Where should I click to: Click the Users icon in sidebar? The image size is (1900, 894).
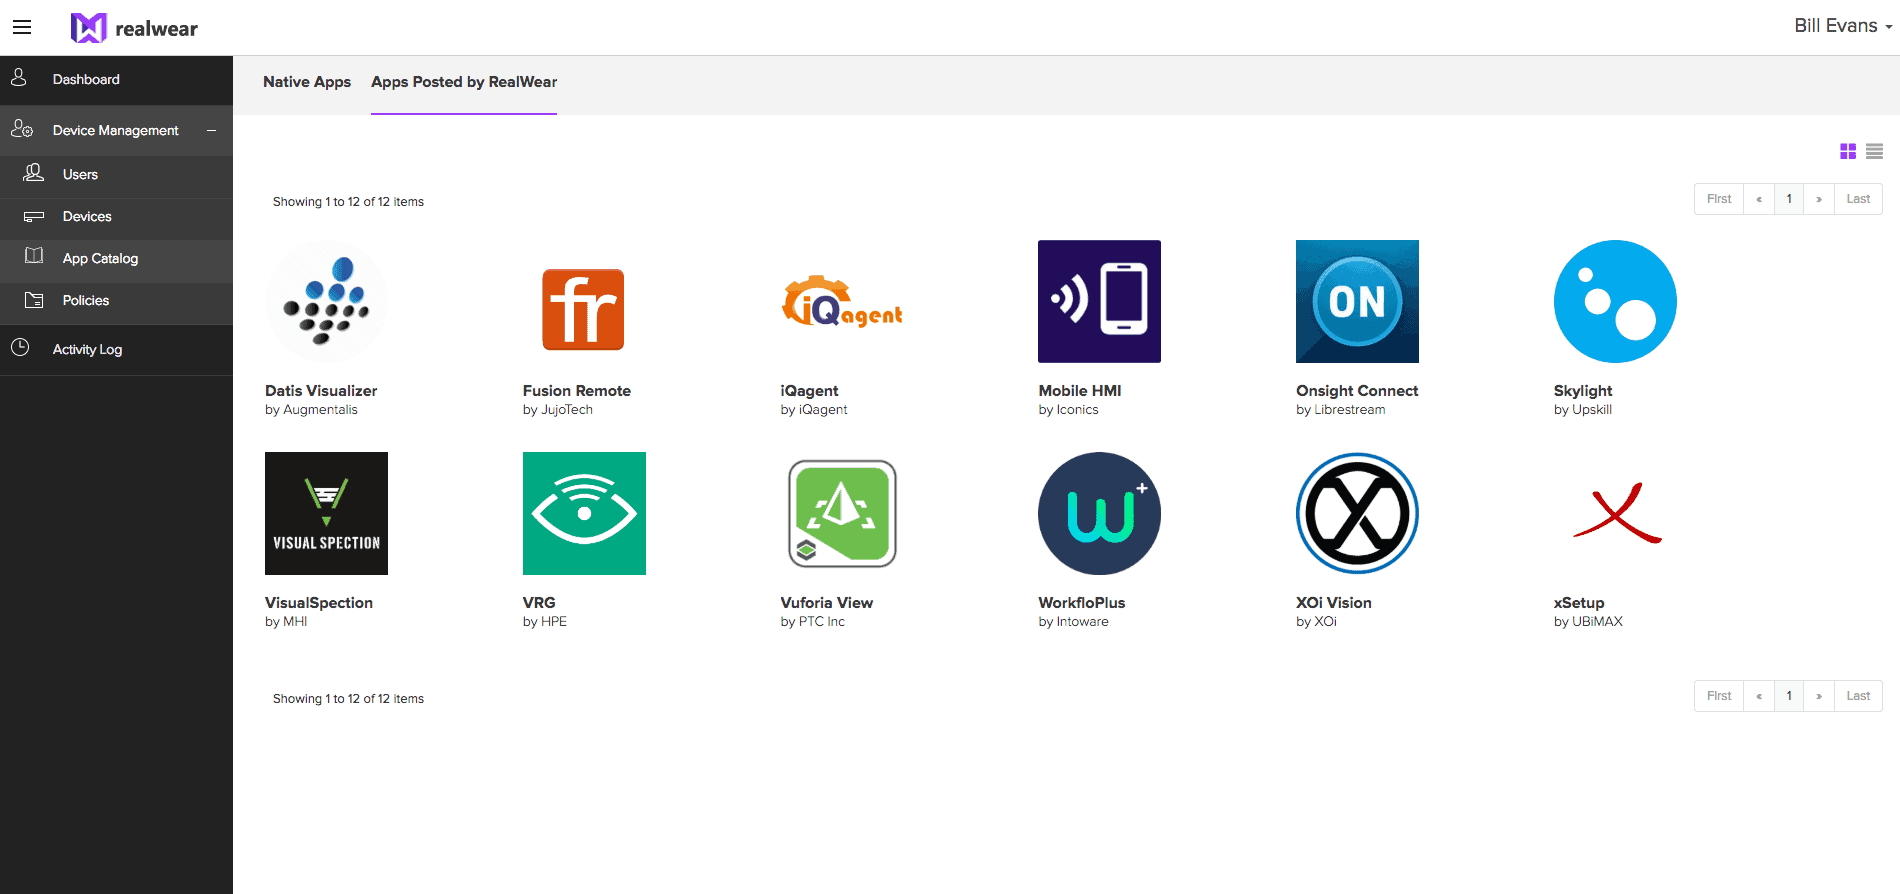pyautogui.click(x=33, y=172)
